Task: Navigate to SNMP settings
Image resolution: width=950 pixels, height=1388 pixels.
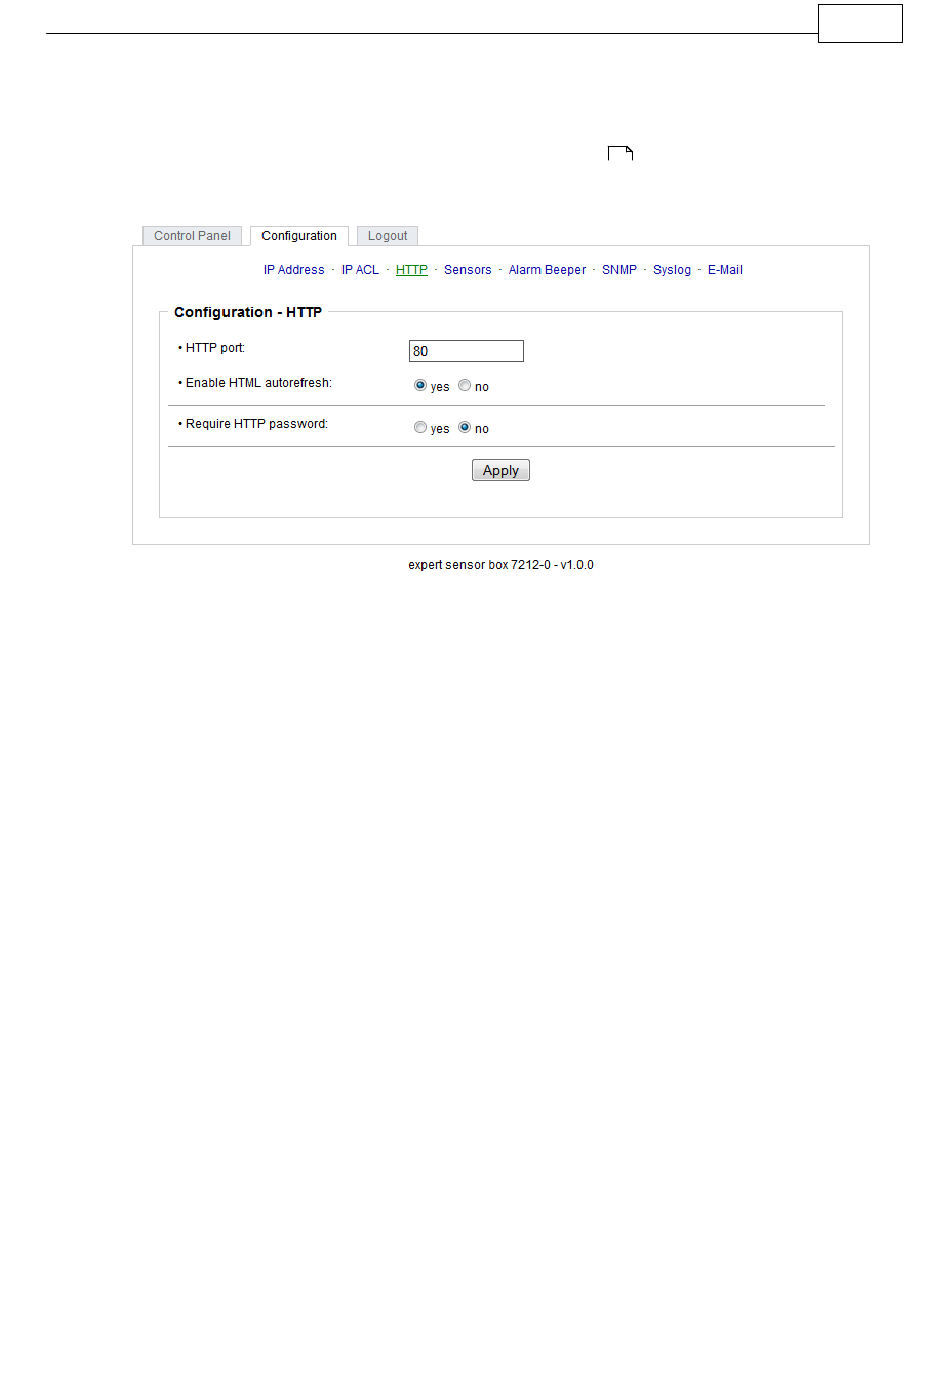Action: pyautogui.click(x=619, y=270)
